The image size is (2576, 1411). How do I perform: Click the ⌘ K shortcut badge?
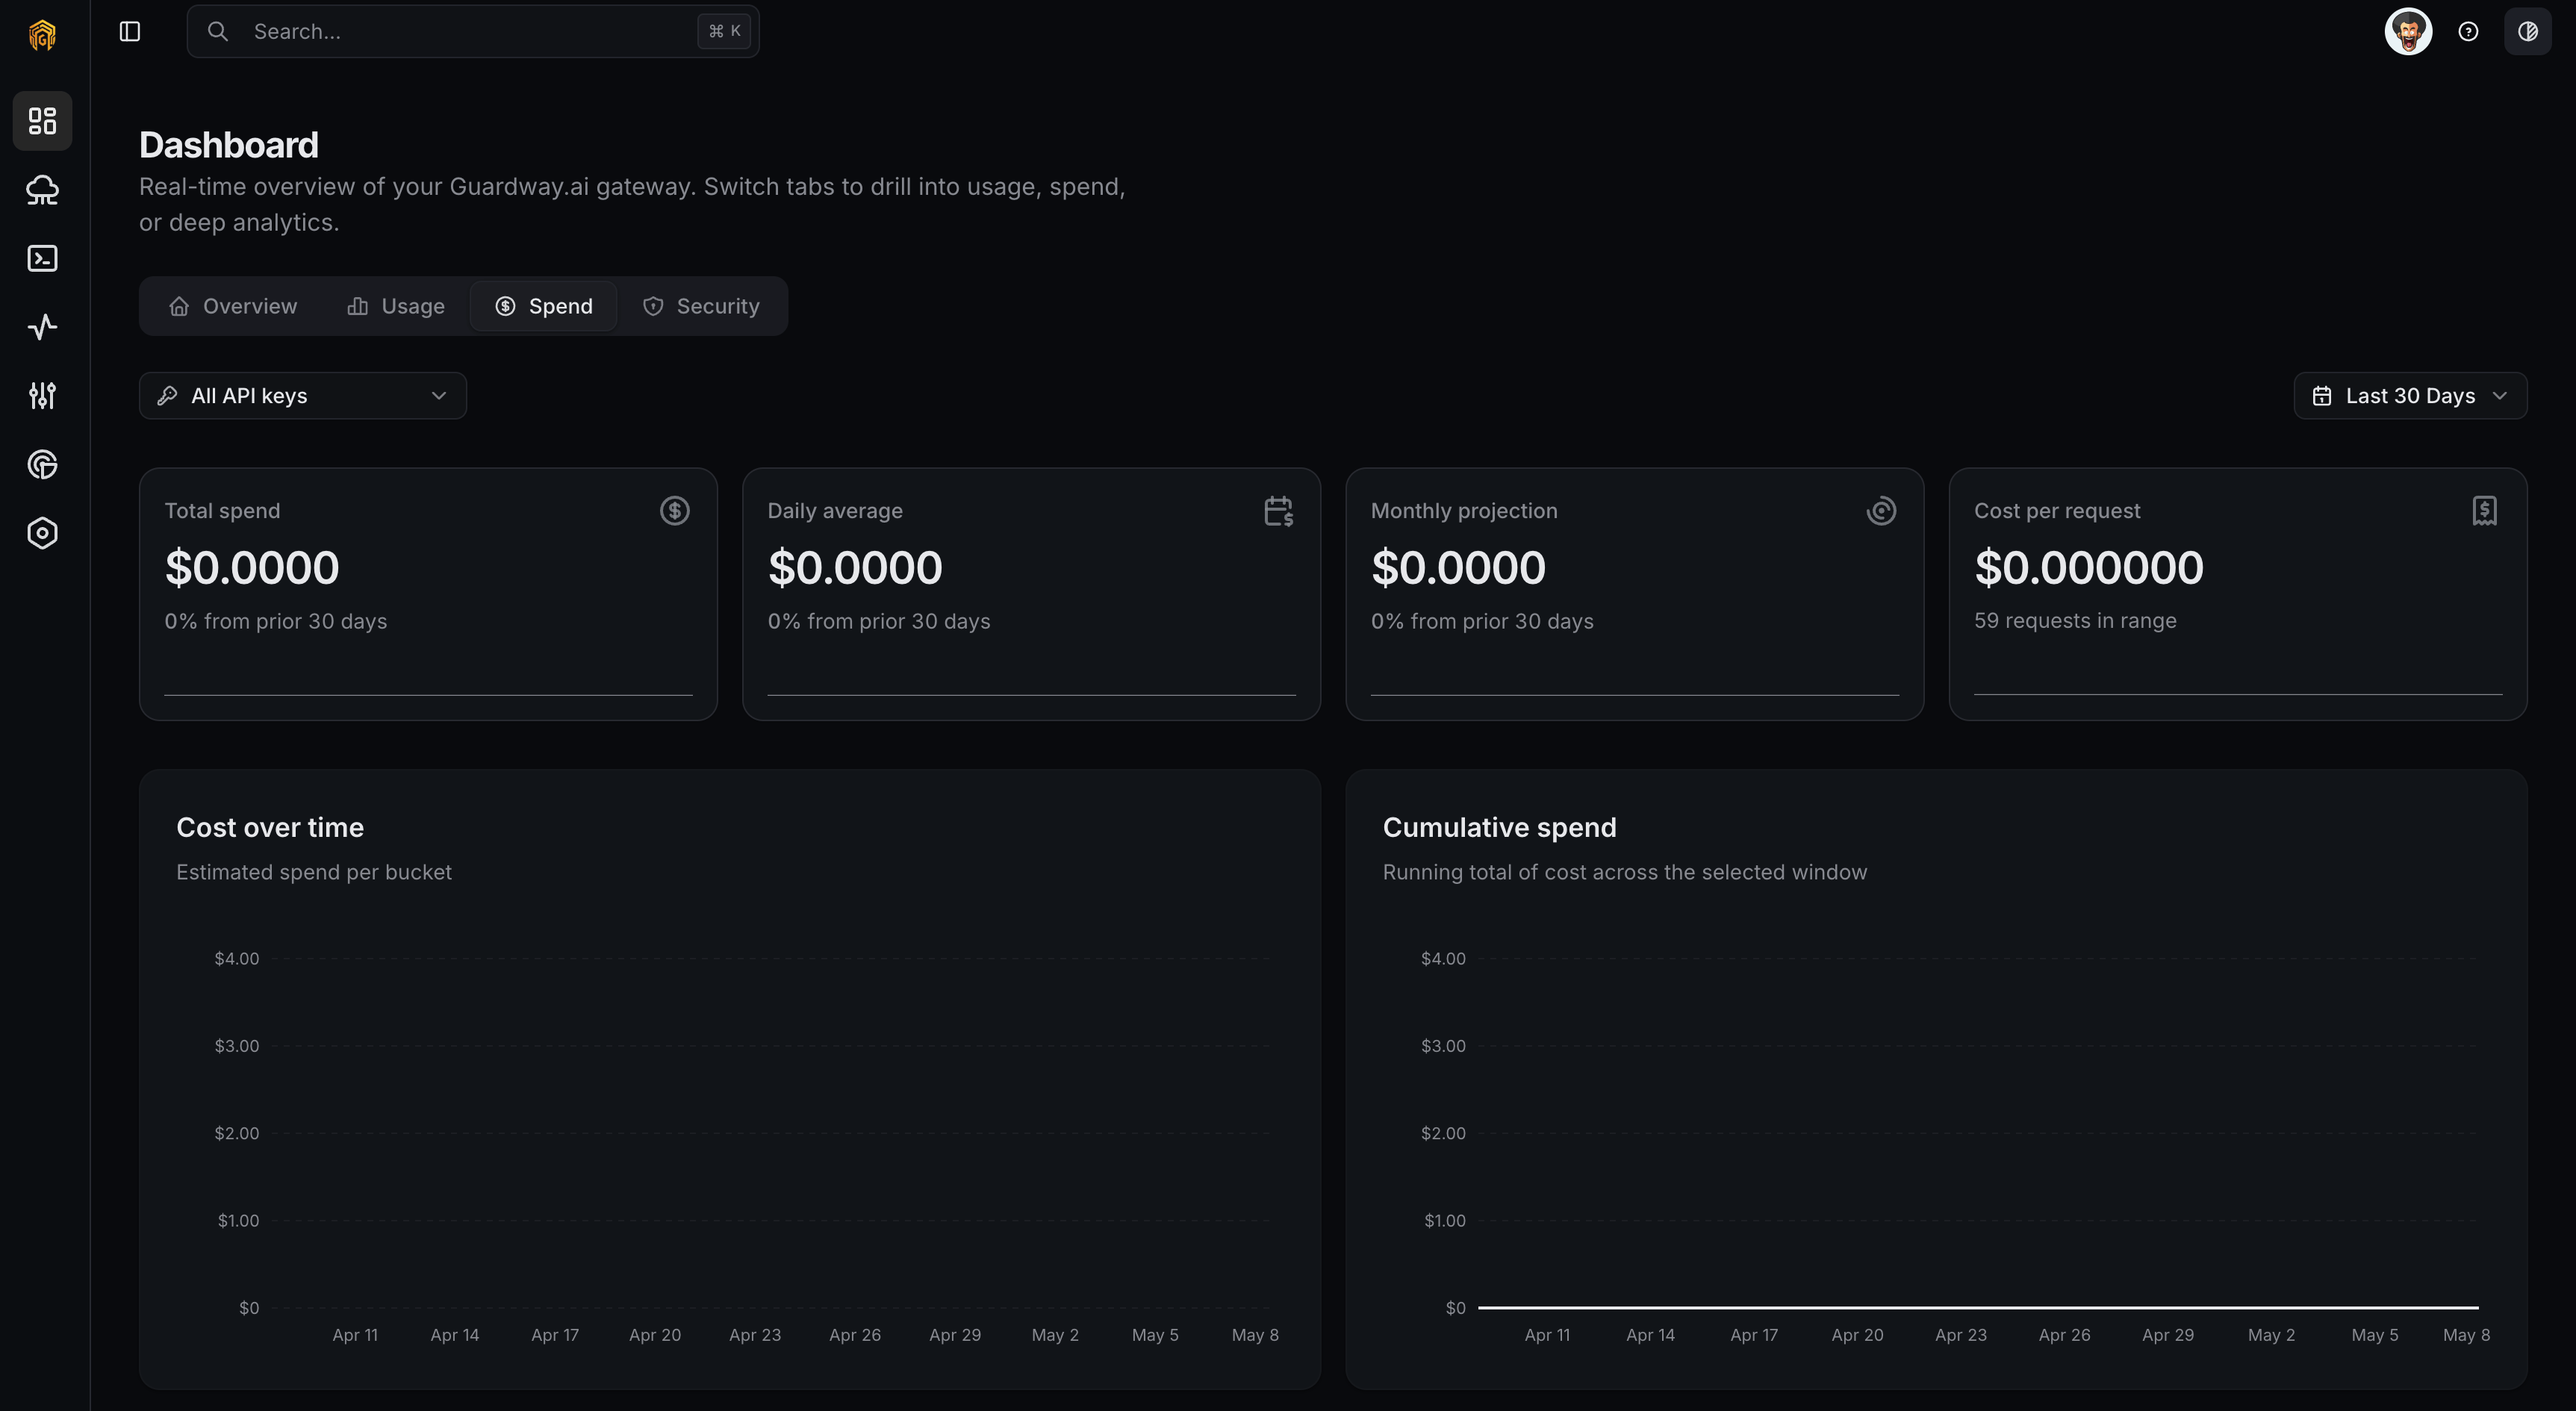pos(724,31)
